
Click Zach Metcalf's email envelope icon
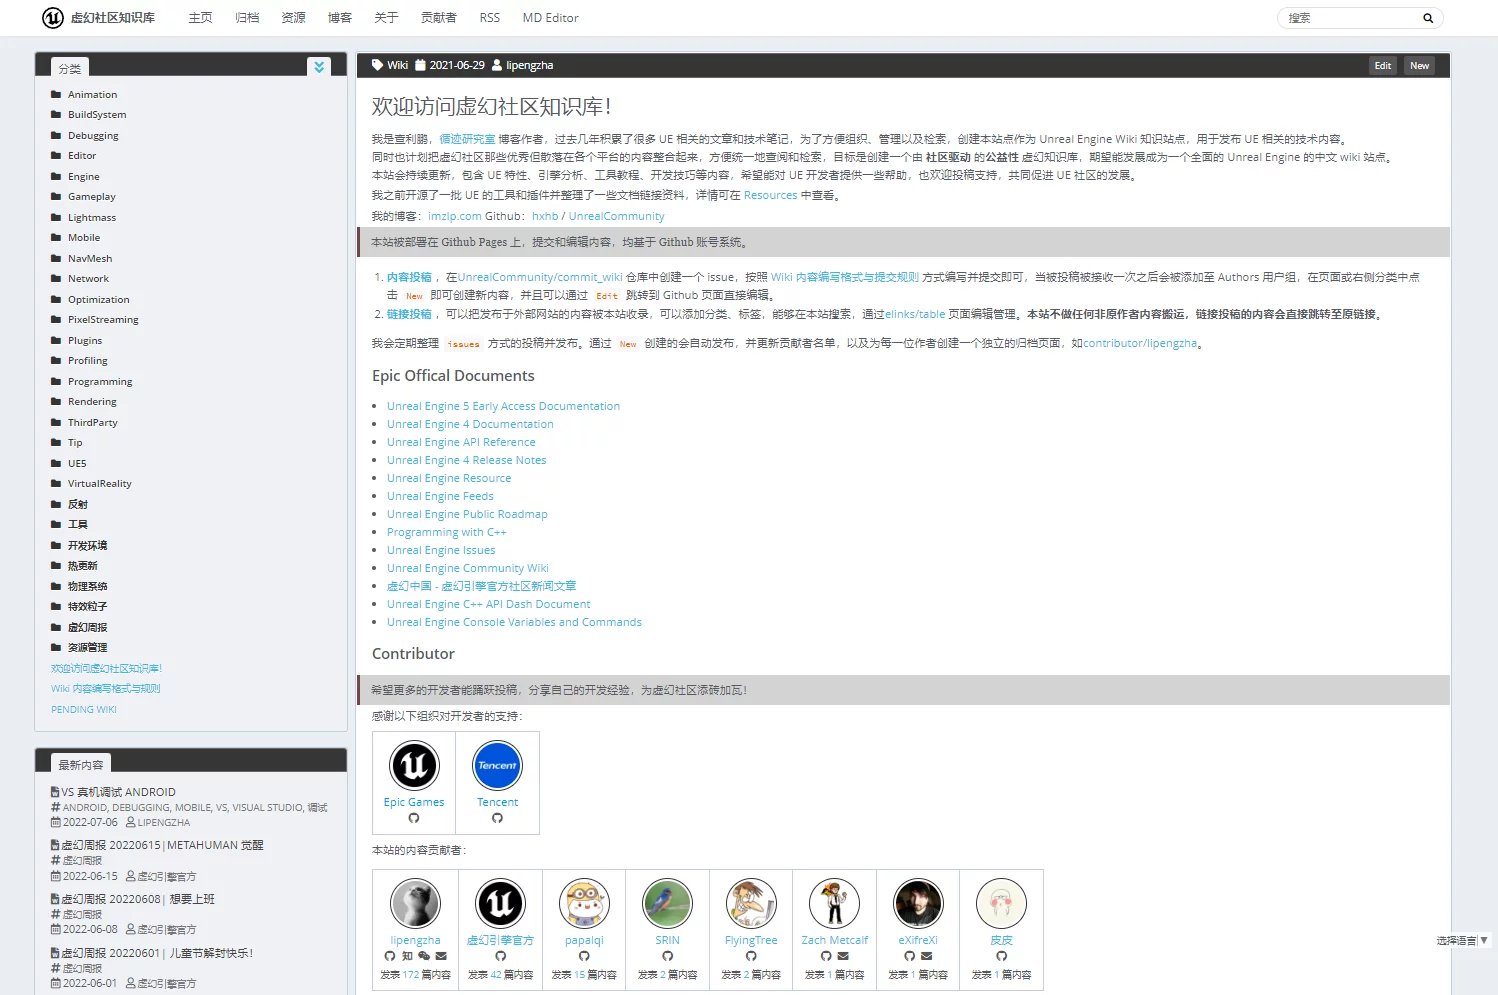(x=843, y=956)
